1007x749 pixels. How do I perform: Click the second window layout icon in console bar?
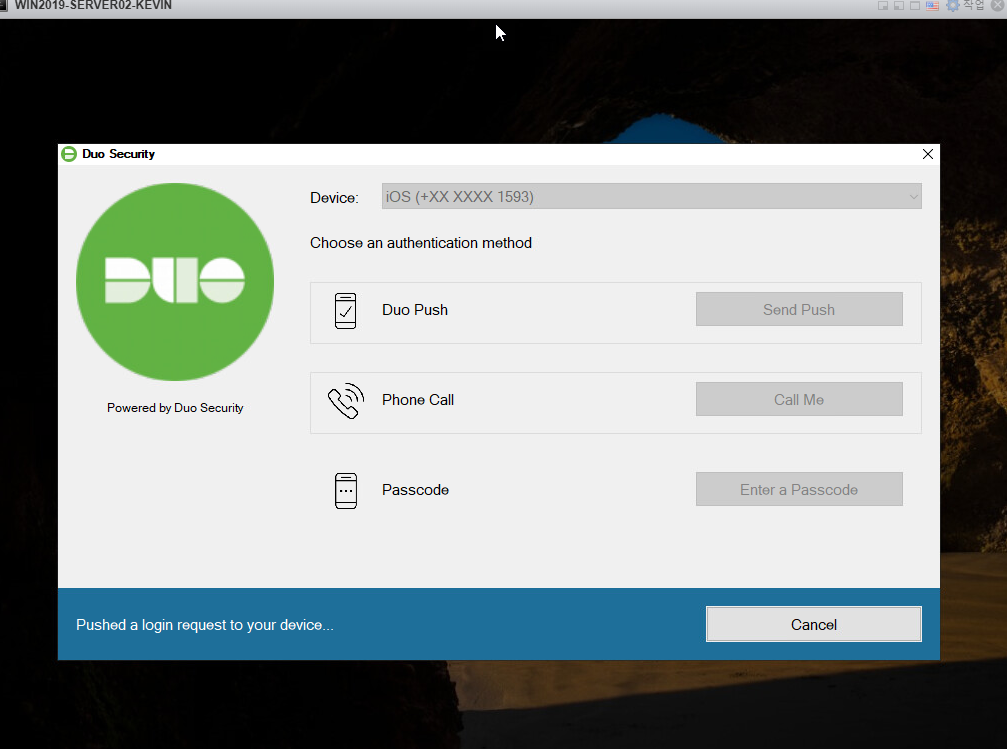[899, 6]
